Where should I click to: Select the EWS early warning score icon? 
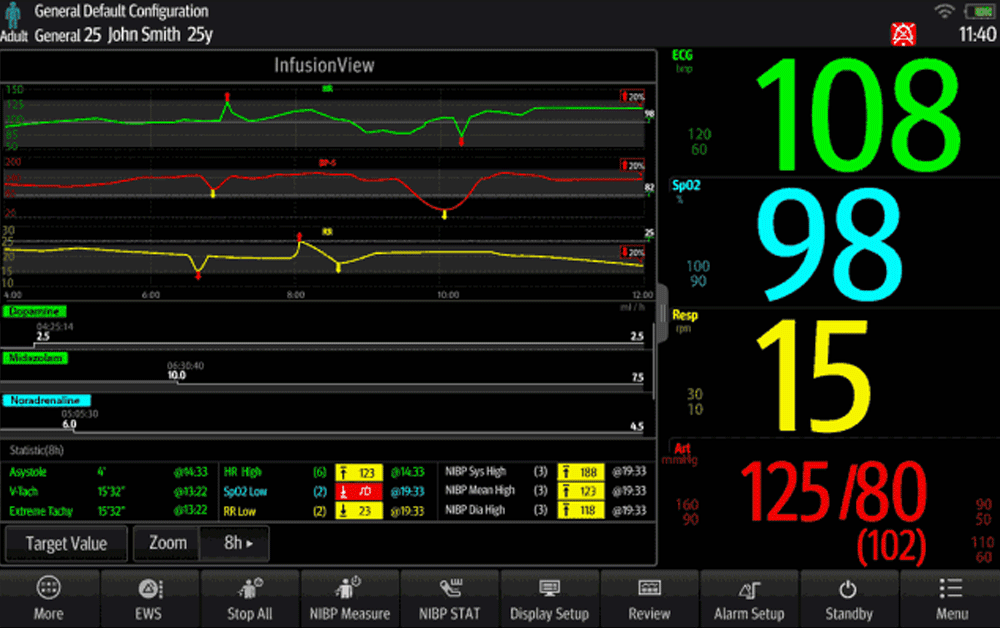(149, 597)
